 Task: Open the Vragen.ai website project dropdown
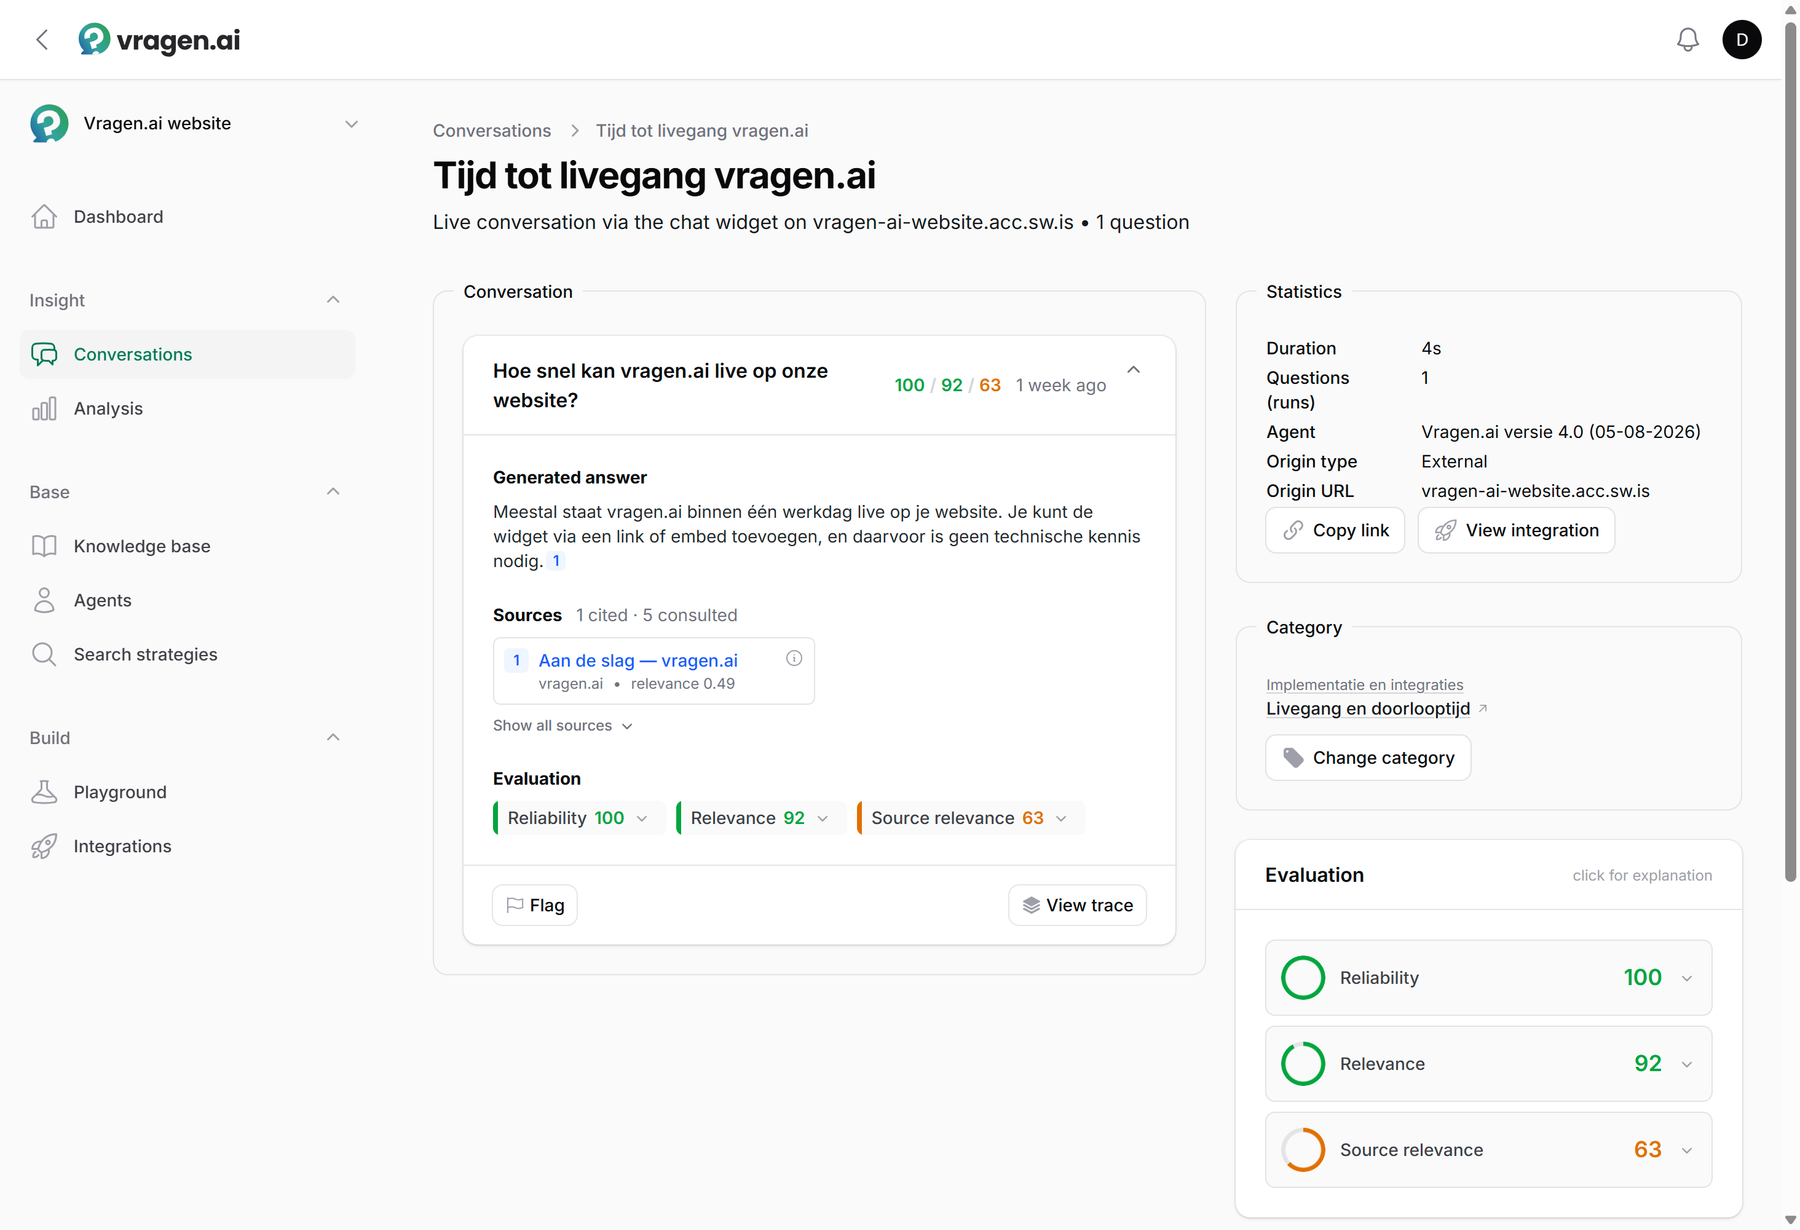click(352, 124)
